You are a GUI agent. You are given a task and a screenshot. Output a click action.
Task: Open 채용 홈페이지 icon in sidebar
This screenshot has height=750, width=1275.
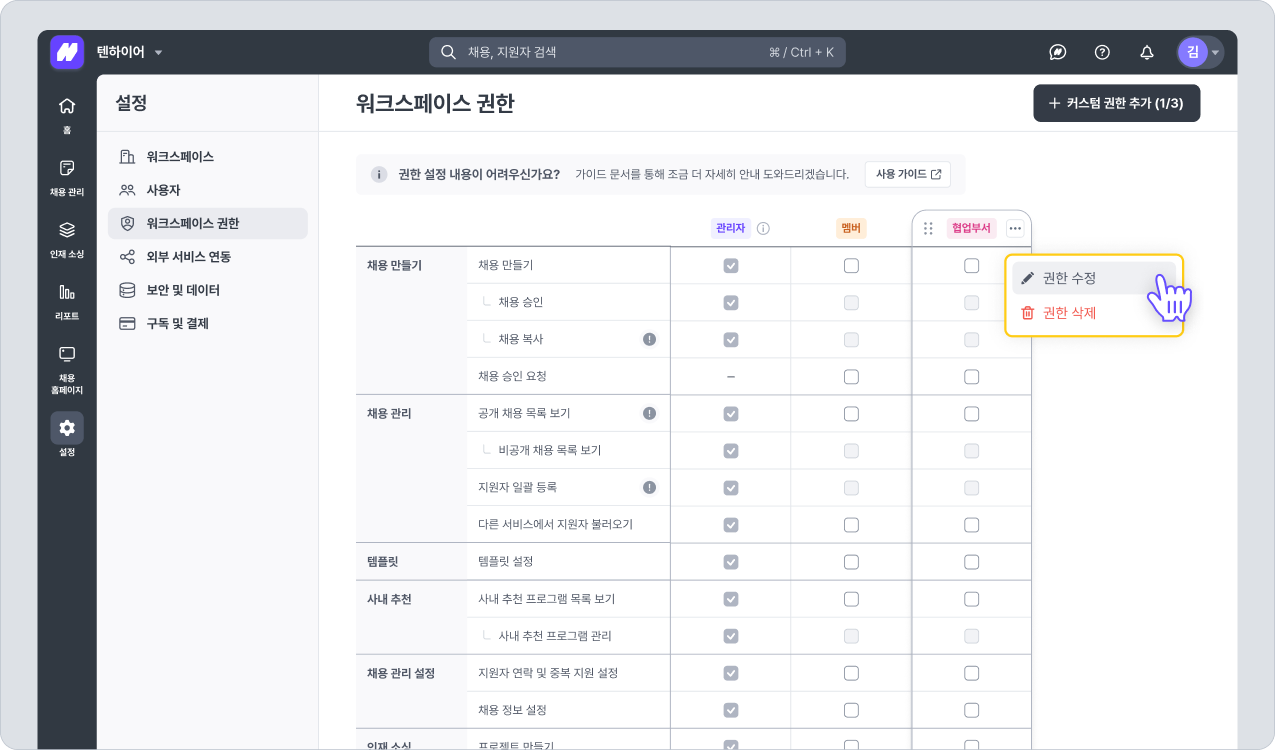67,355
